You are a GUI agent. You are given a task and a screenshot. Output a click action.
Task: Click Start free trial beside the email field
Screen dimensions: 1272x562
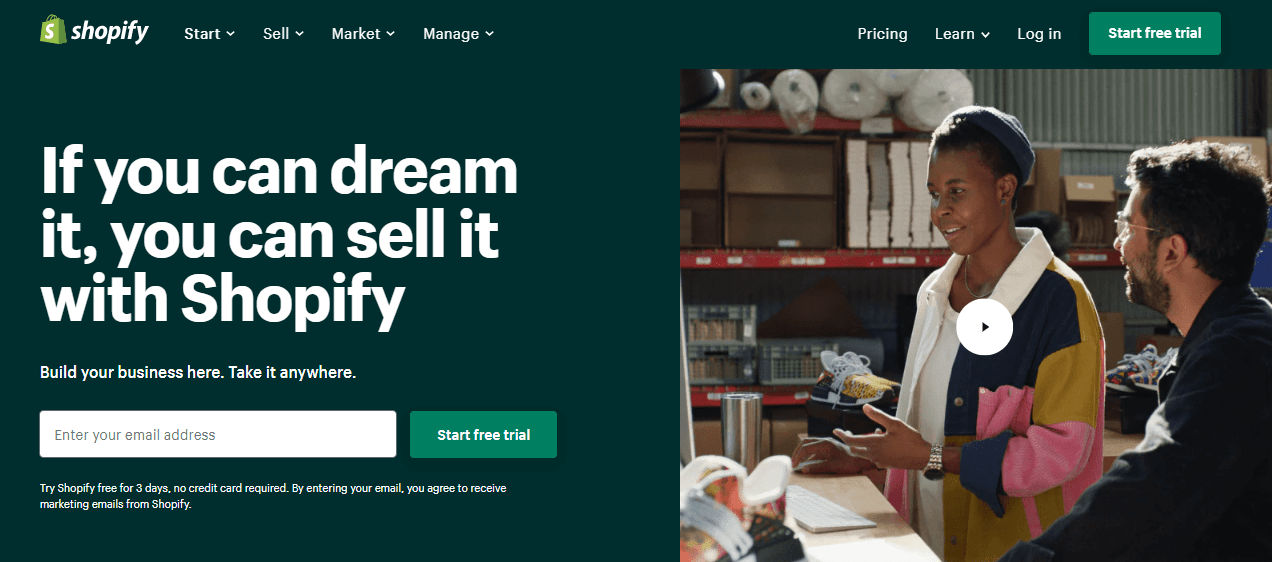pyautogui.click(x=483, y=434)
